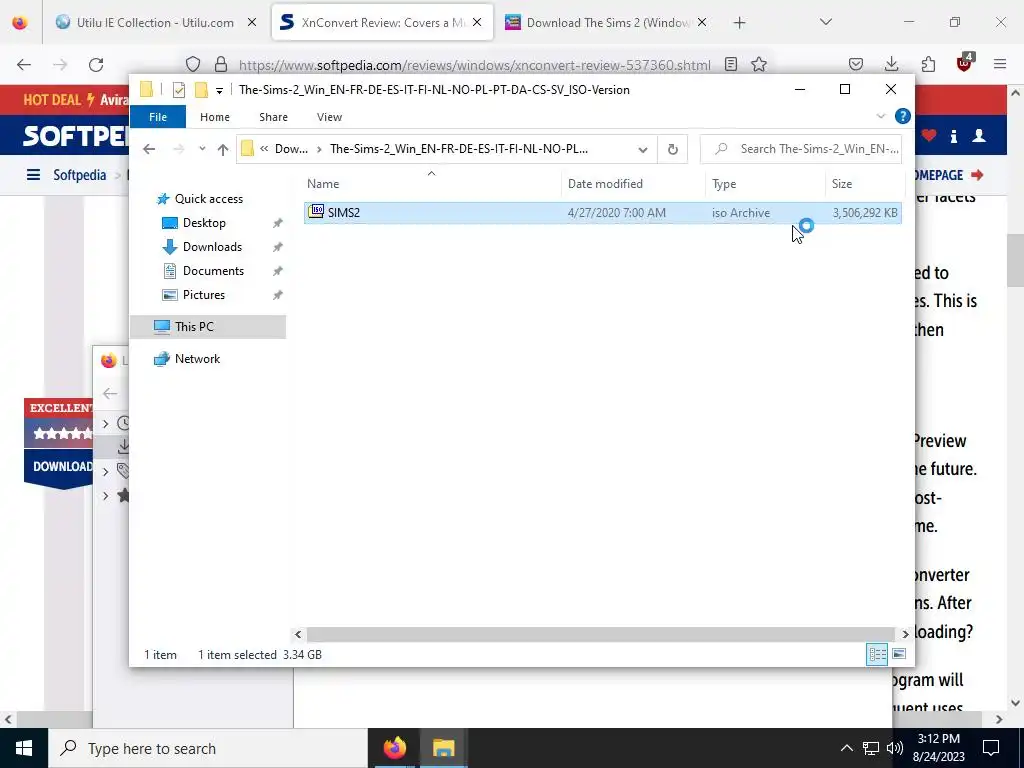Open Documents in navigation pane

click(x=213, y=271)
